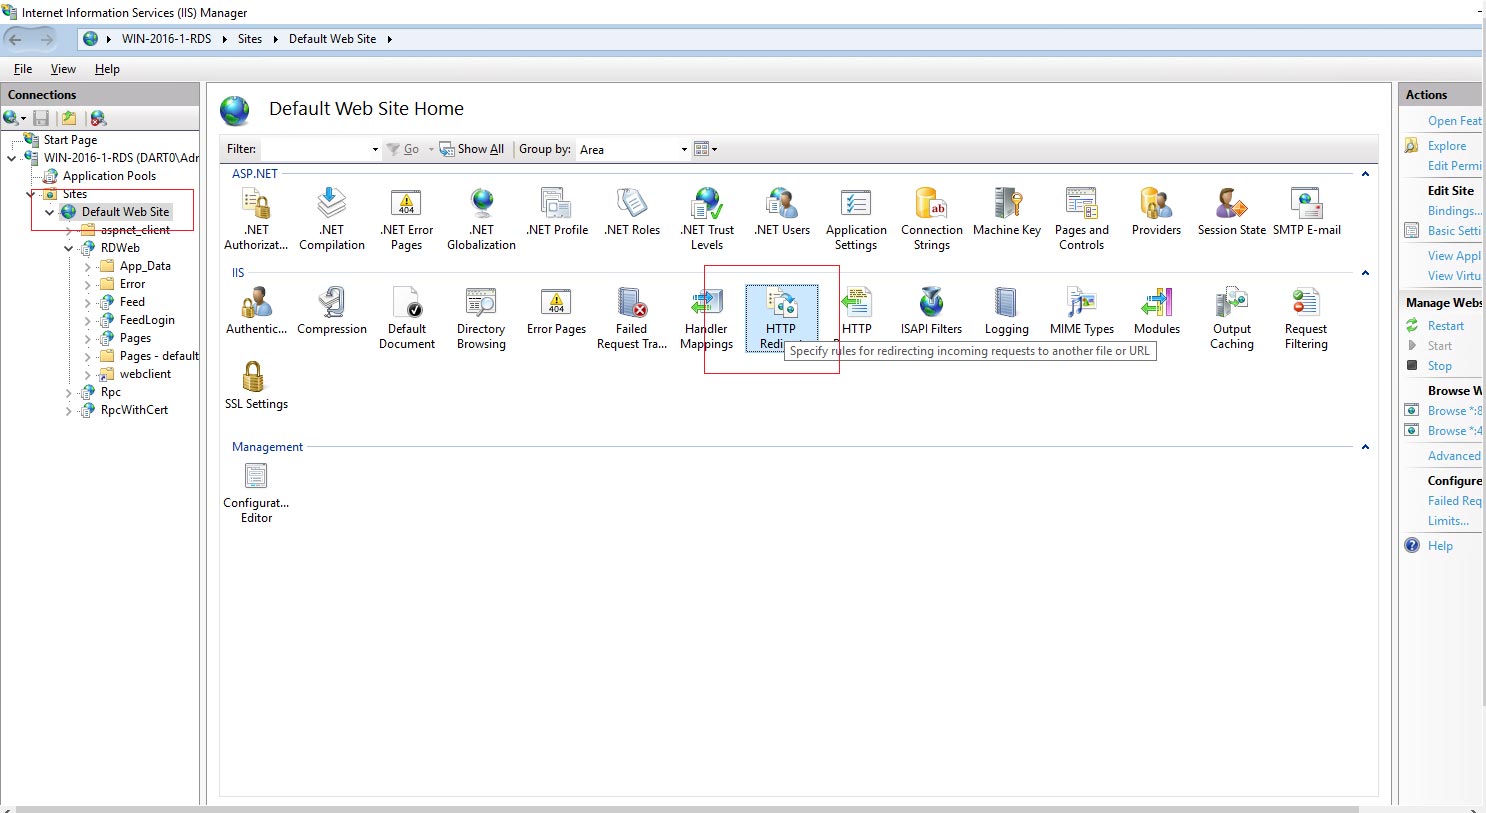This screenshot has width=1486, height=813.
Task: Open the Directory Browsing feature
Action: point(481,318)
